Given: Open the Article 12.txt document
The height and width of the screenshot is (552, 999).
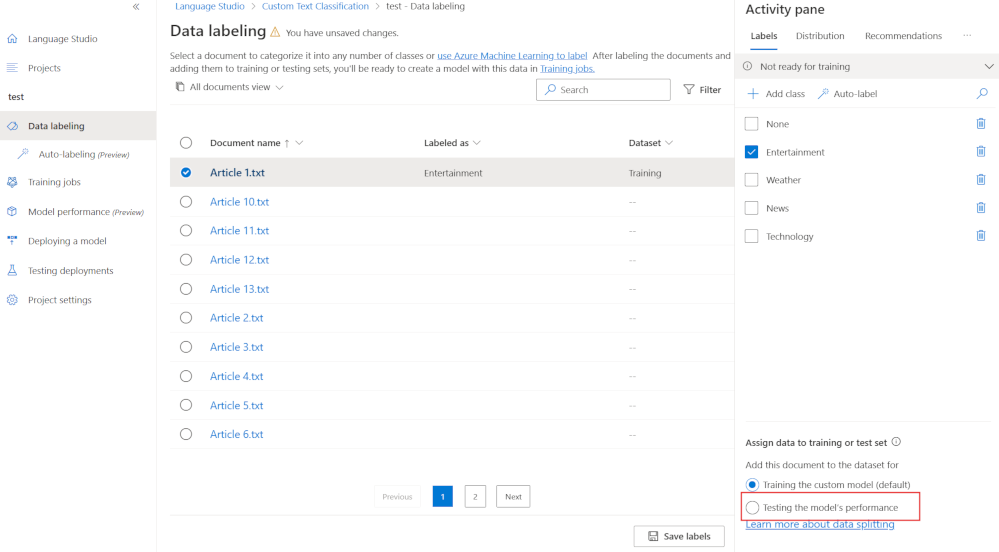Looking at the screenshot, I should (240, 259).
